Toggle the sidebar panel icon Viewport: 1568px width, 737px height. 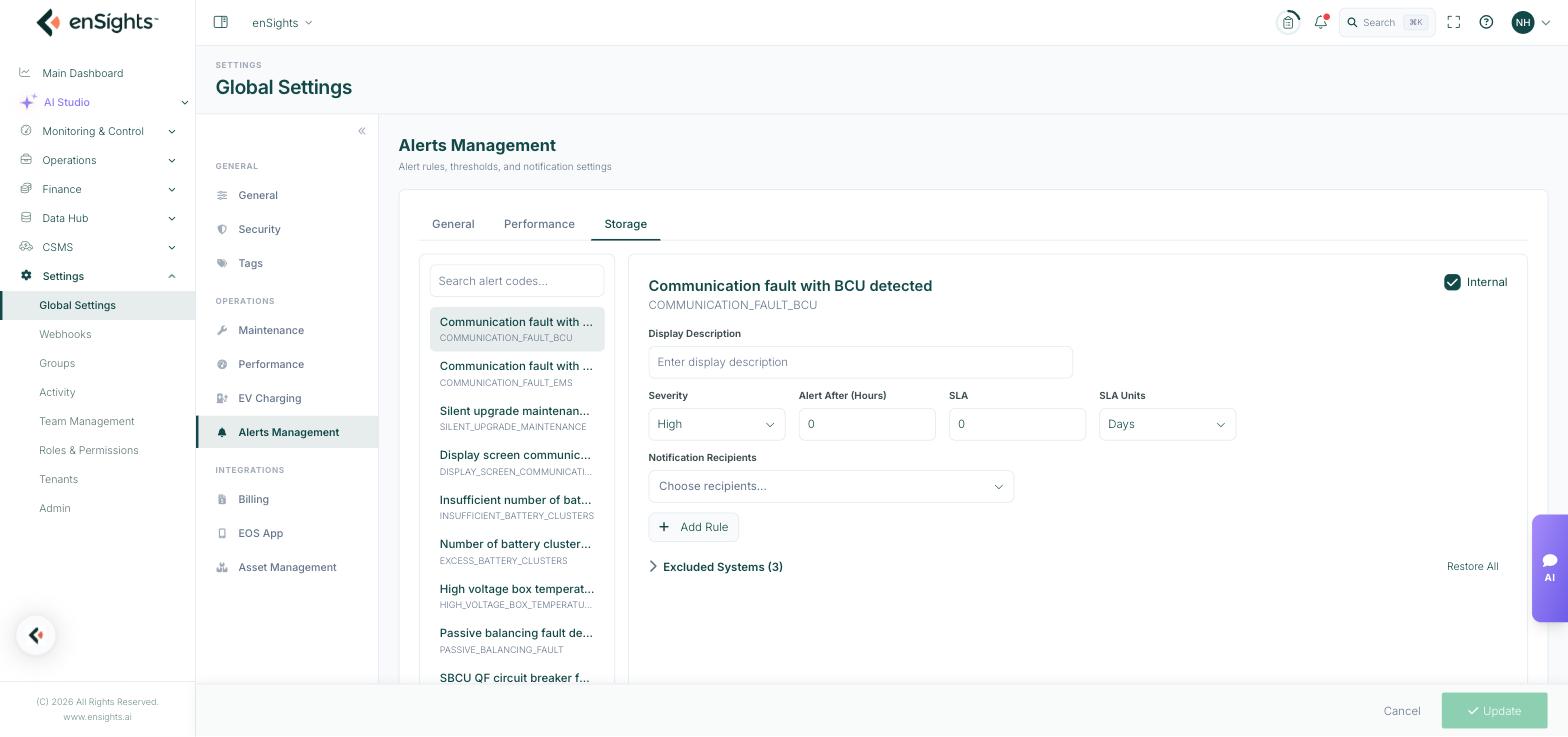(221, 22)
